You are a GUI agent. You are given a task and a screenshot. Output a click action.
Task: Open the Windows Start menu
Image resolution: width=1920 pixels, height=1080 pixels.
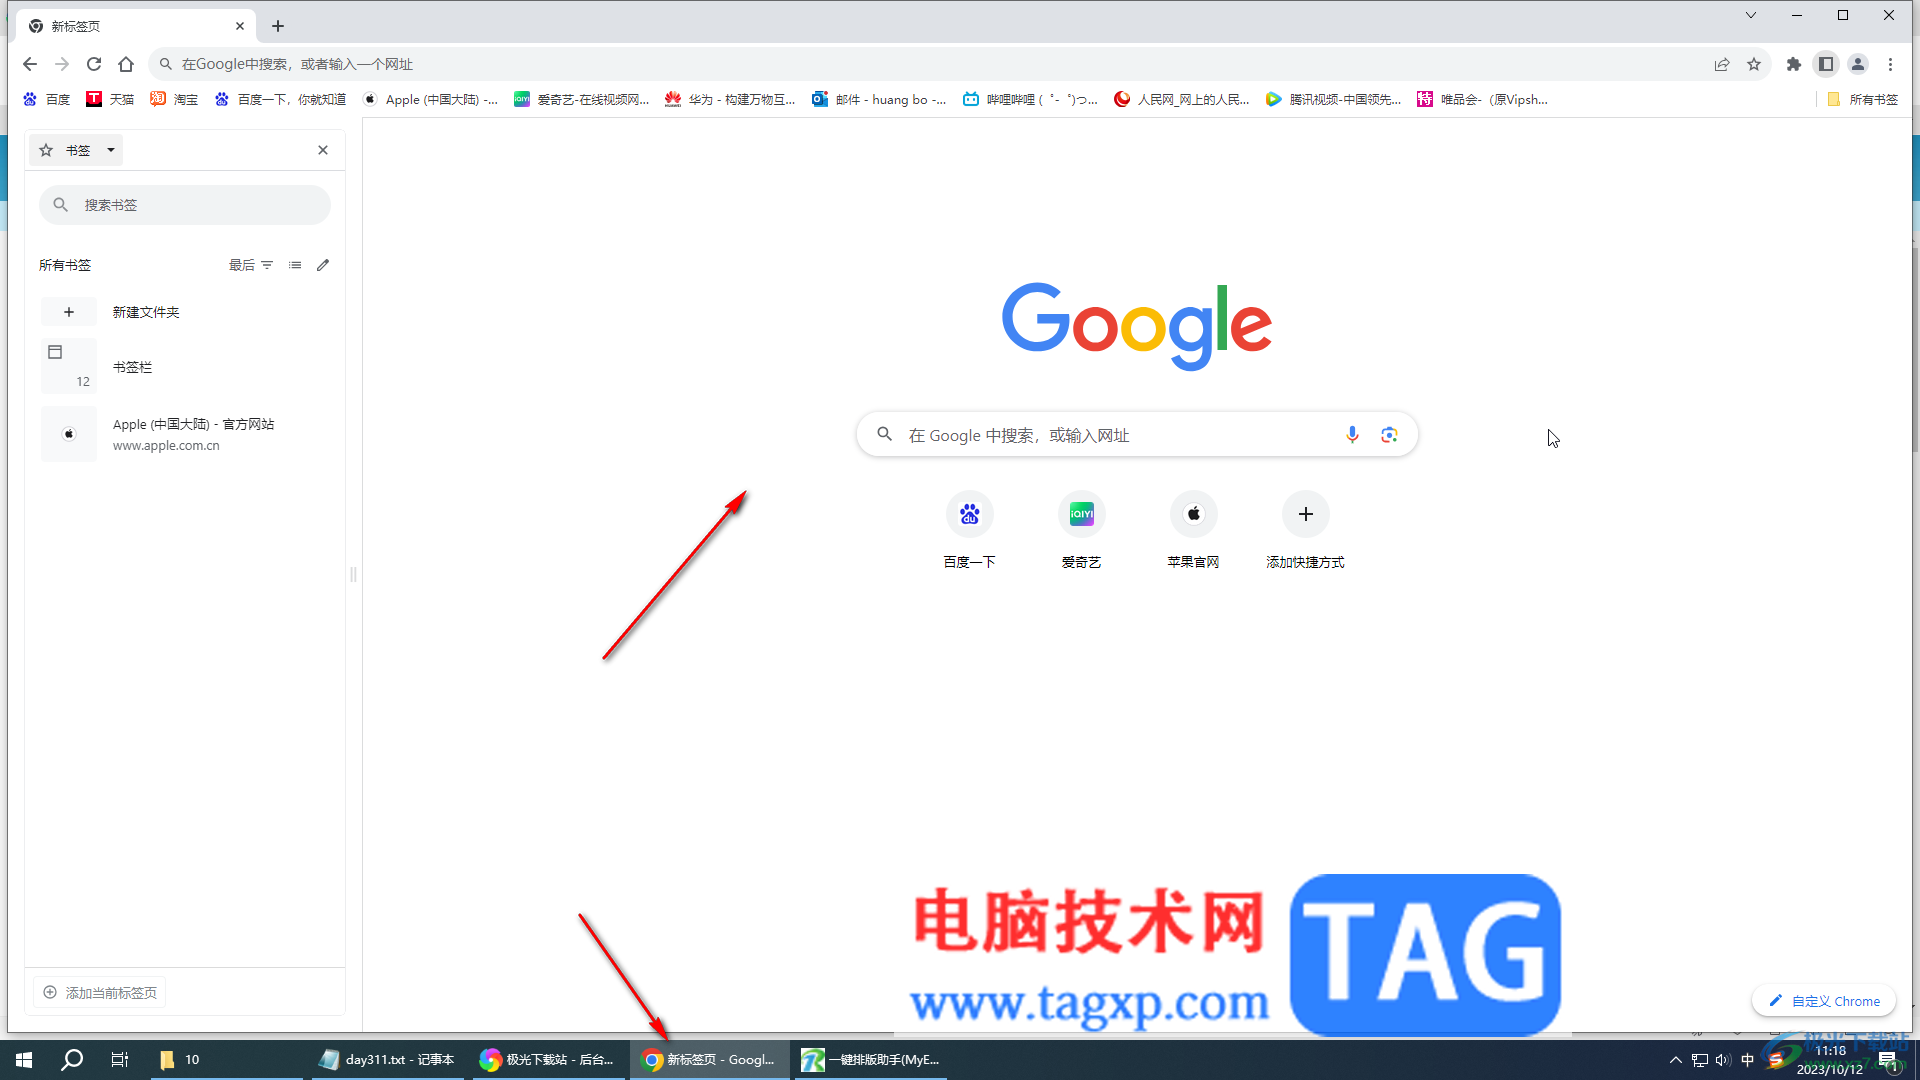pyautogui.click(x=24, y=1060)
